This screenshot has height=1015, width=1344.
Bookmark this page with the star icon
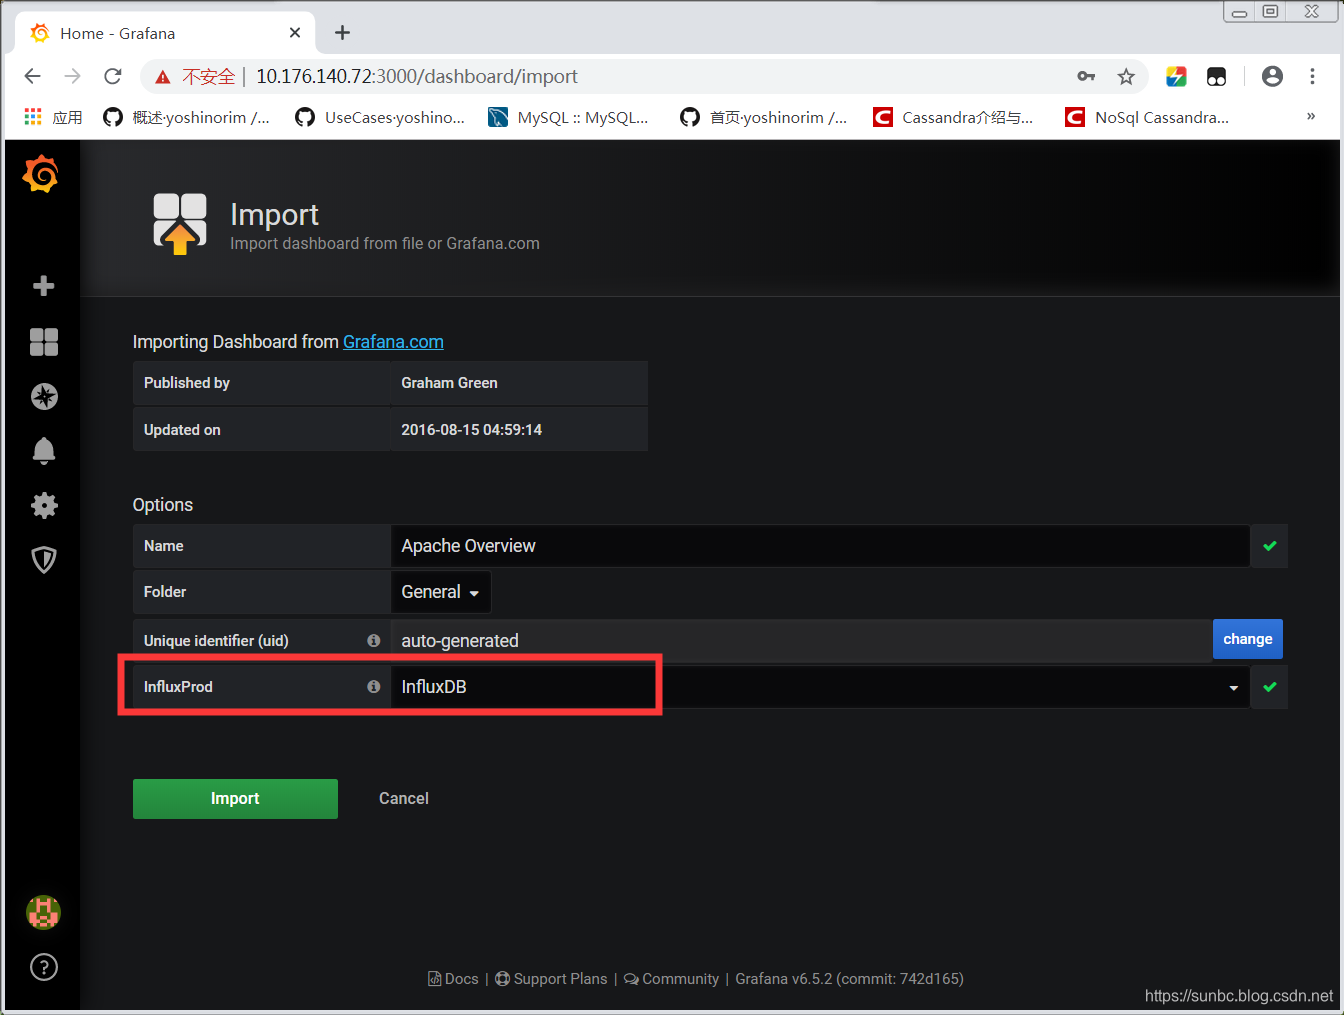click(x=1126, y=76)
